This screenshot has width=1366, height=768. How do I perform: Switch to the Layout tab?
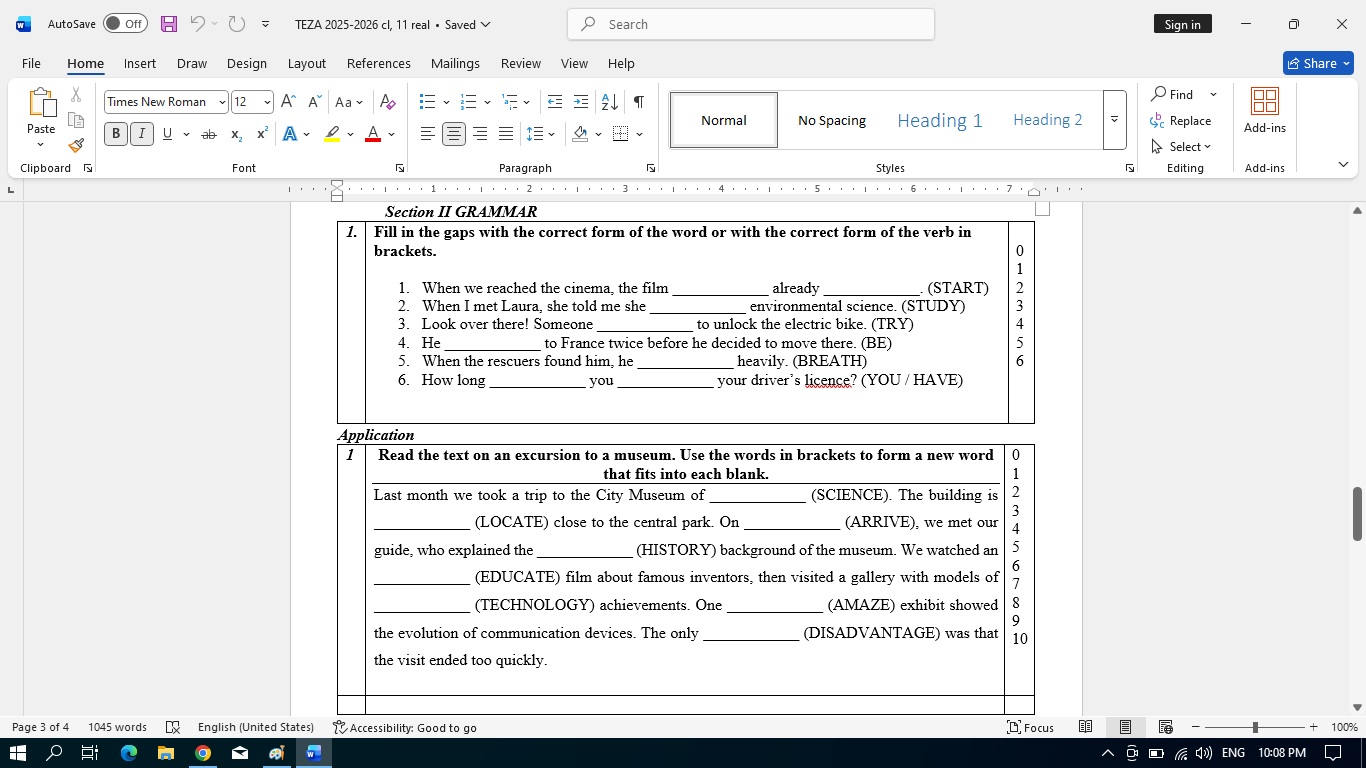[x=306, y=63]
